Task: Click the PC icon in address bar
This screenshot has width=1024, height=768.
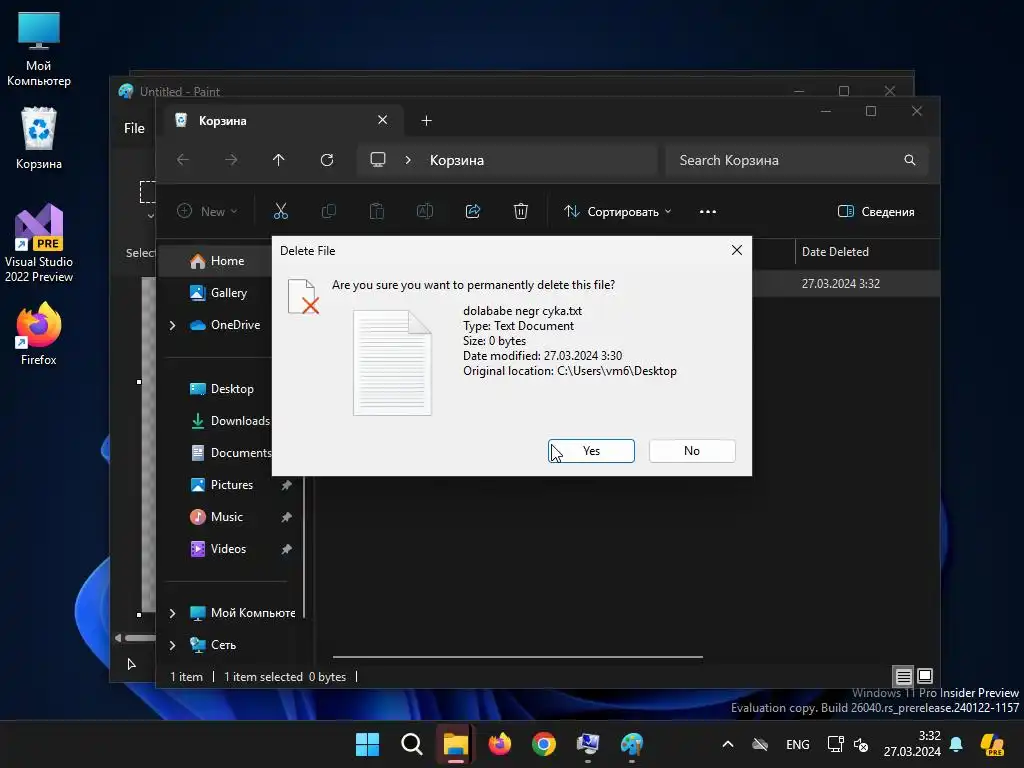Action: (377, 160)
